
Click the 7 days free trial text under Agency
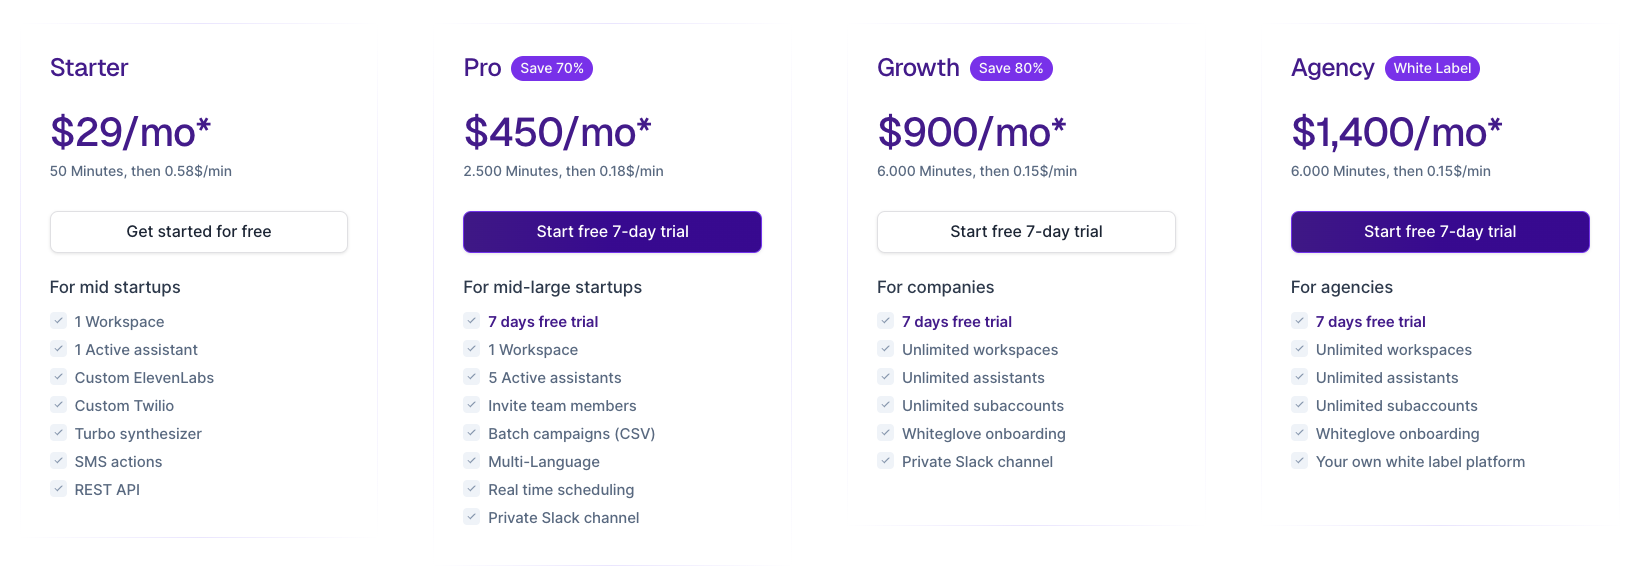[x=1371, y=322]
